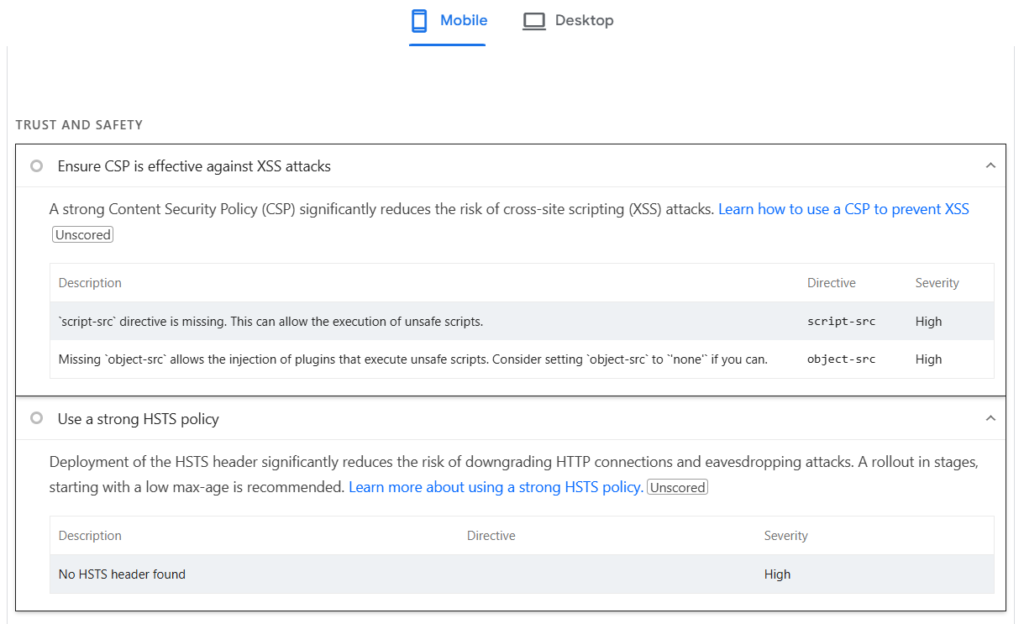This screenshot has width=1024, height=624.
Task: Switch to the Mobile tab
Action: tap(463, 21)
